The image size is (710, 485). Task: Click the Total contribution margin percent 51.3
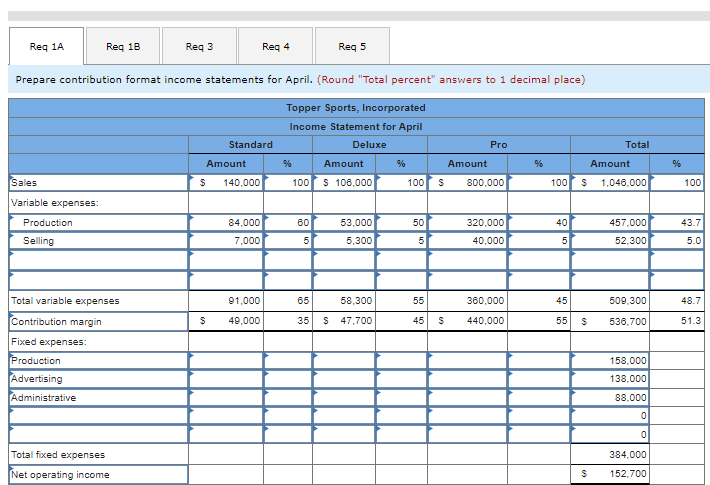click(x=677, y=321)
